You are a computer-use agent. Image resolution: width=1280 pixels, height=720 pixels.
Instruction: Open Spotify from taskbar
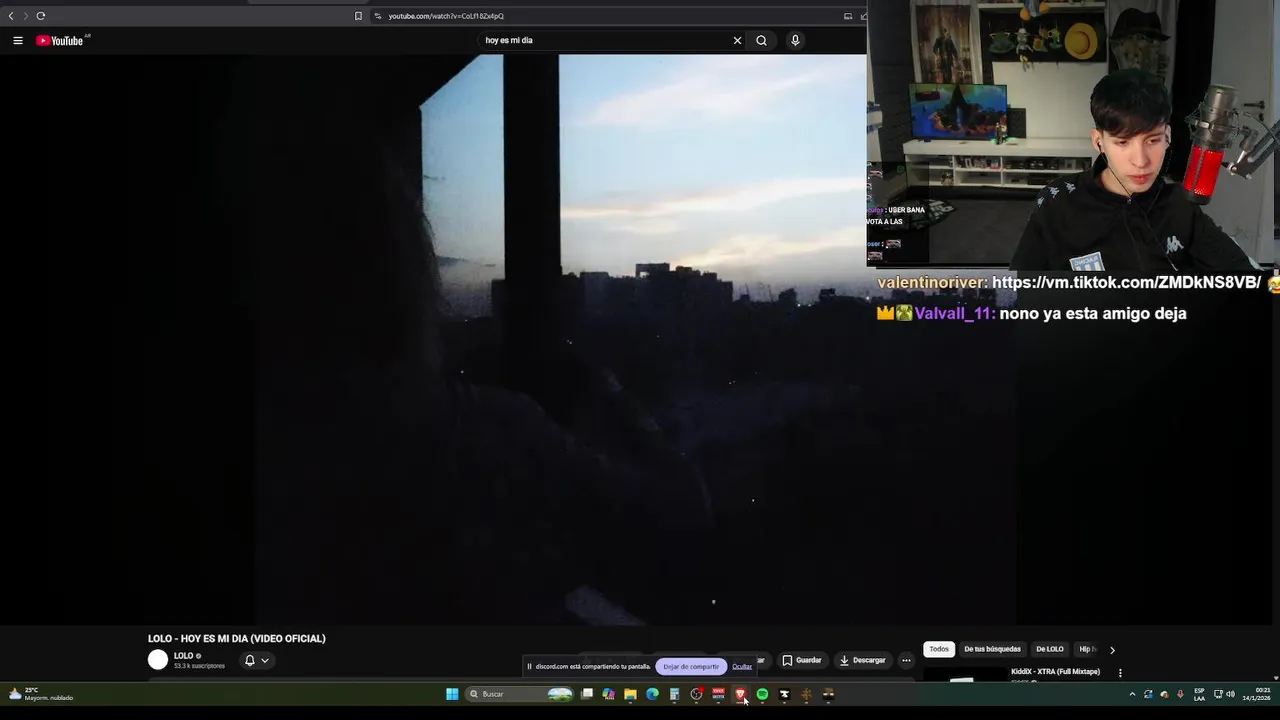[x=762, y=694]
